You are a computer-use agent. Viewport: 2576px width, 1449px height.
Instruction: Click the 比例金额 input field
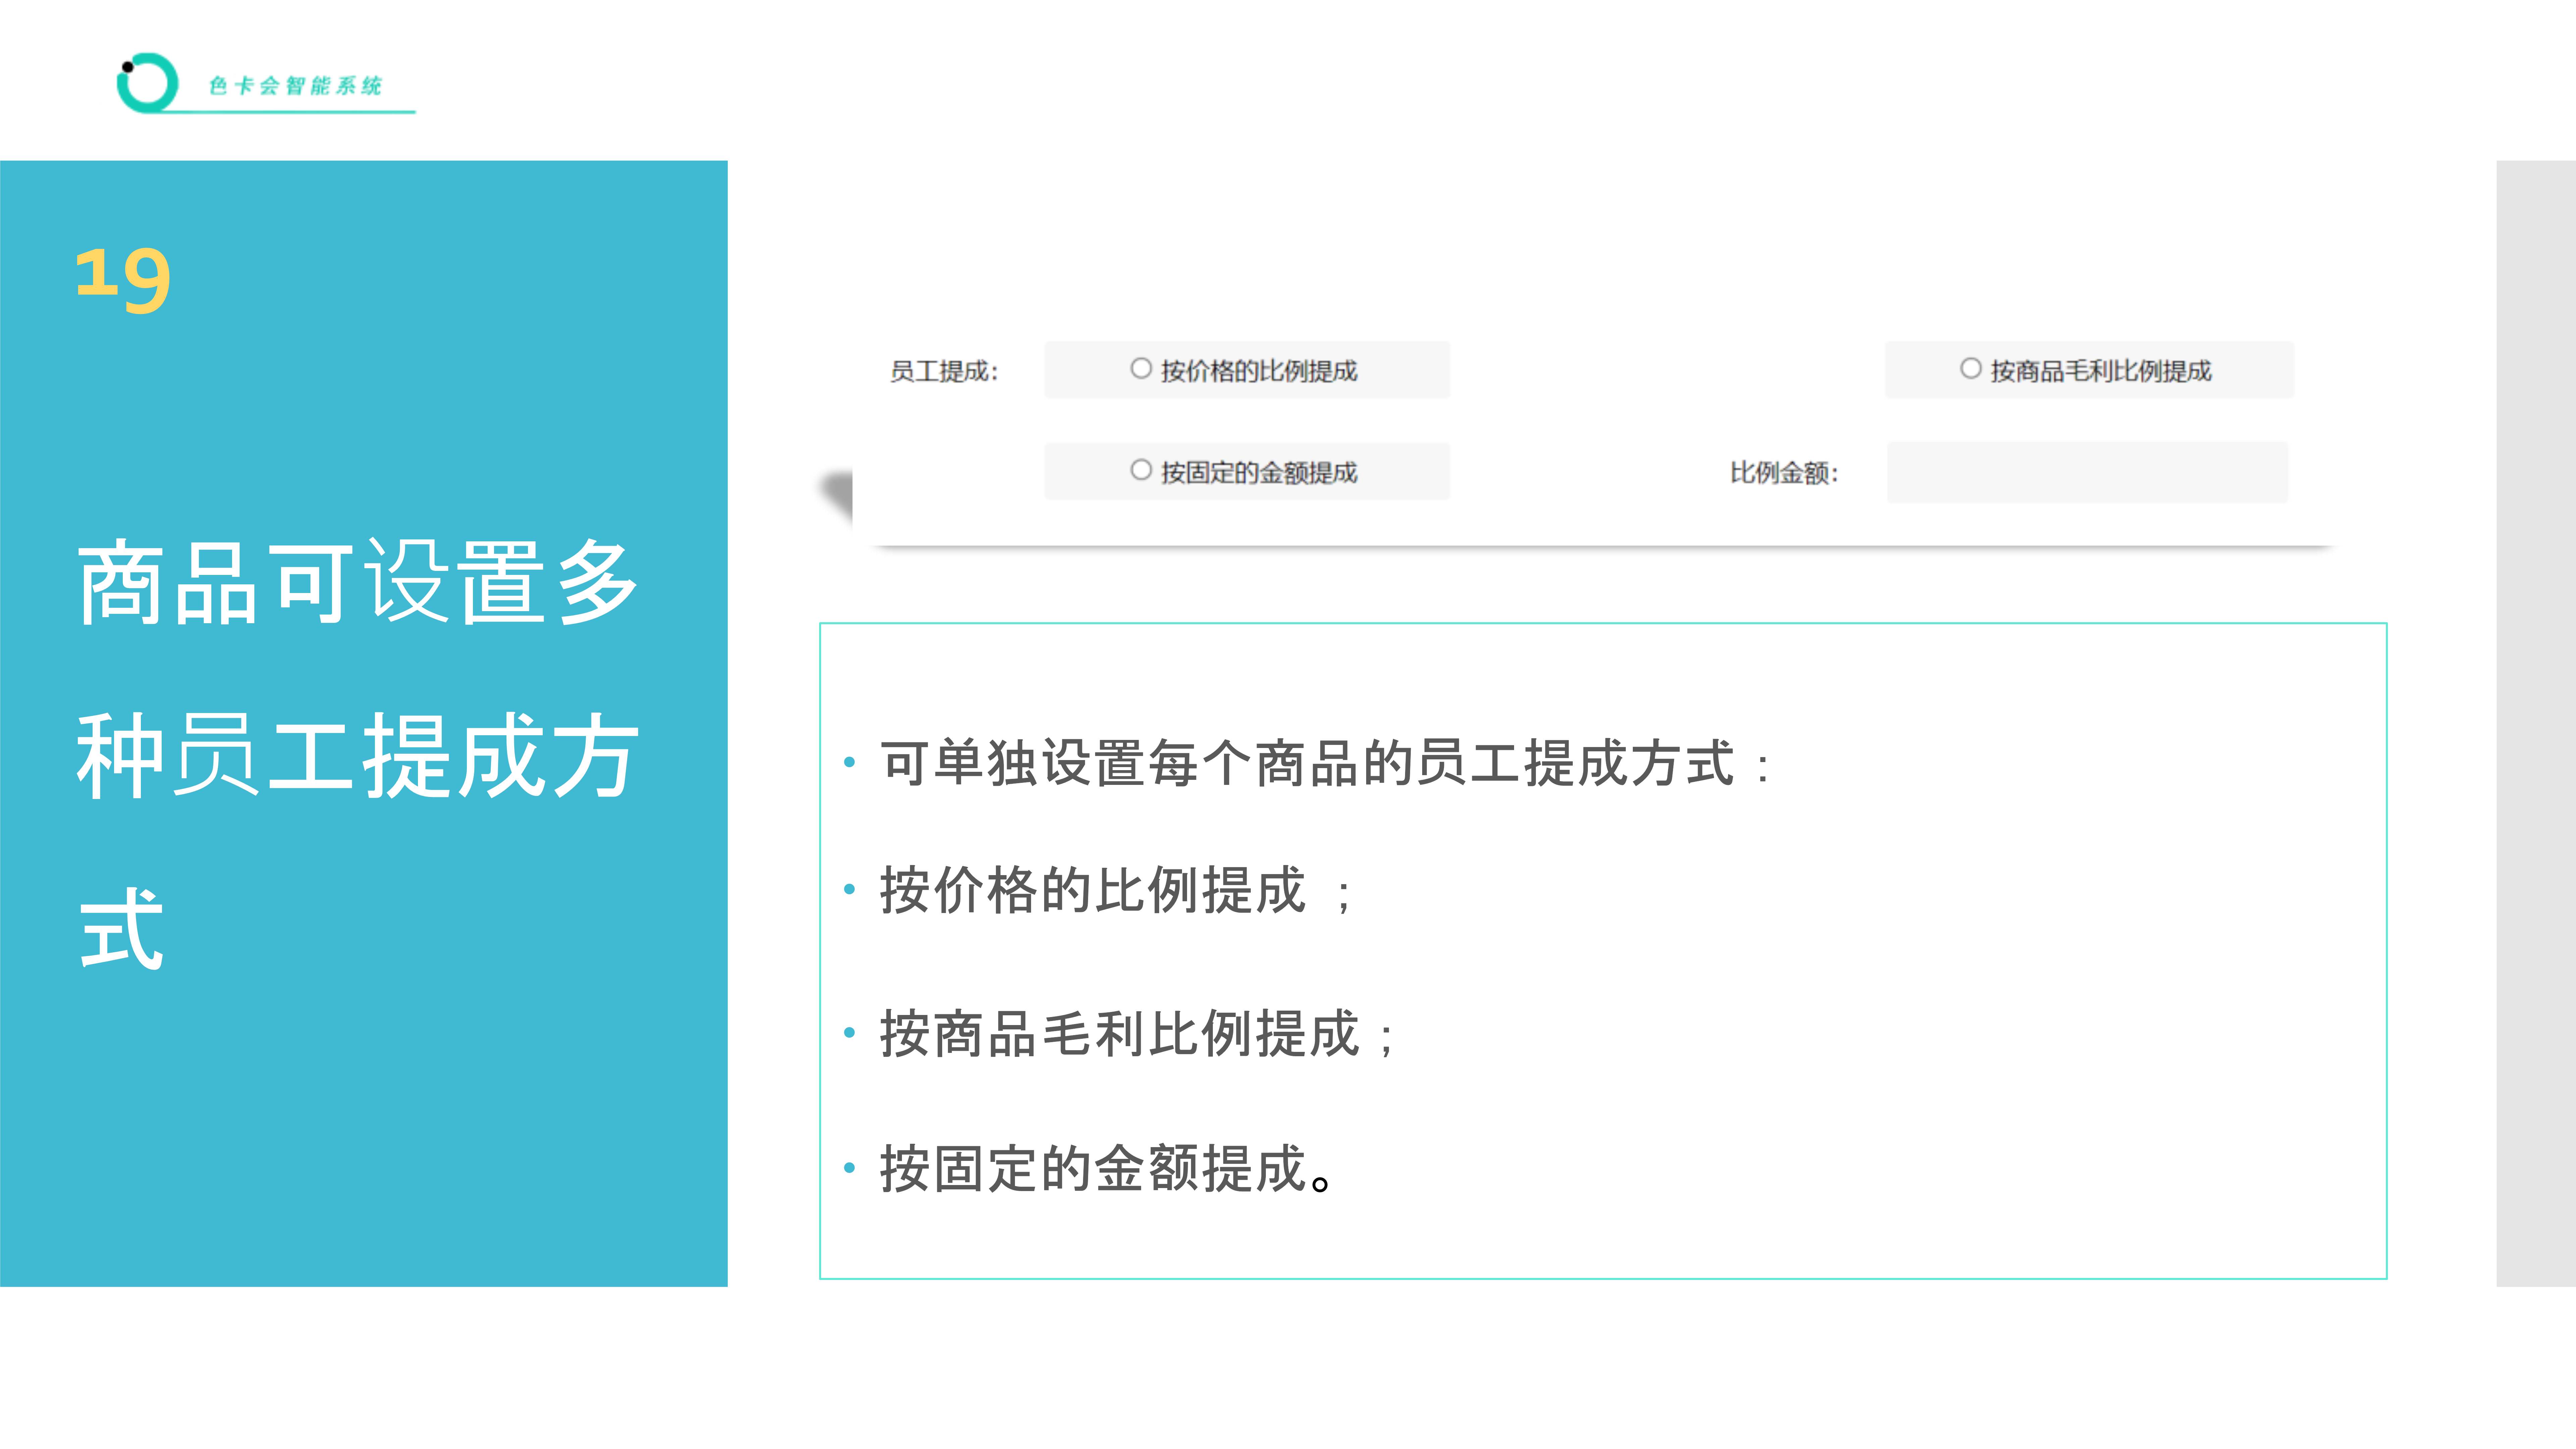(2087, 472)
